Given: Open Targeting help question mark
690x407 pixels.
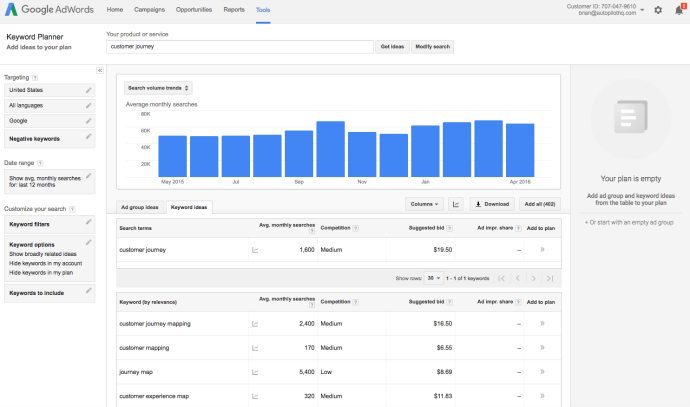Looking at the screenshot, I should pyautogui.click(x=35, y=78).
